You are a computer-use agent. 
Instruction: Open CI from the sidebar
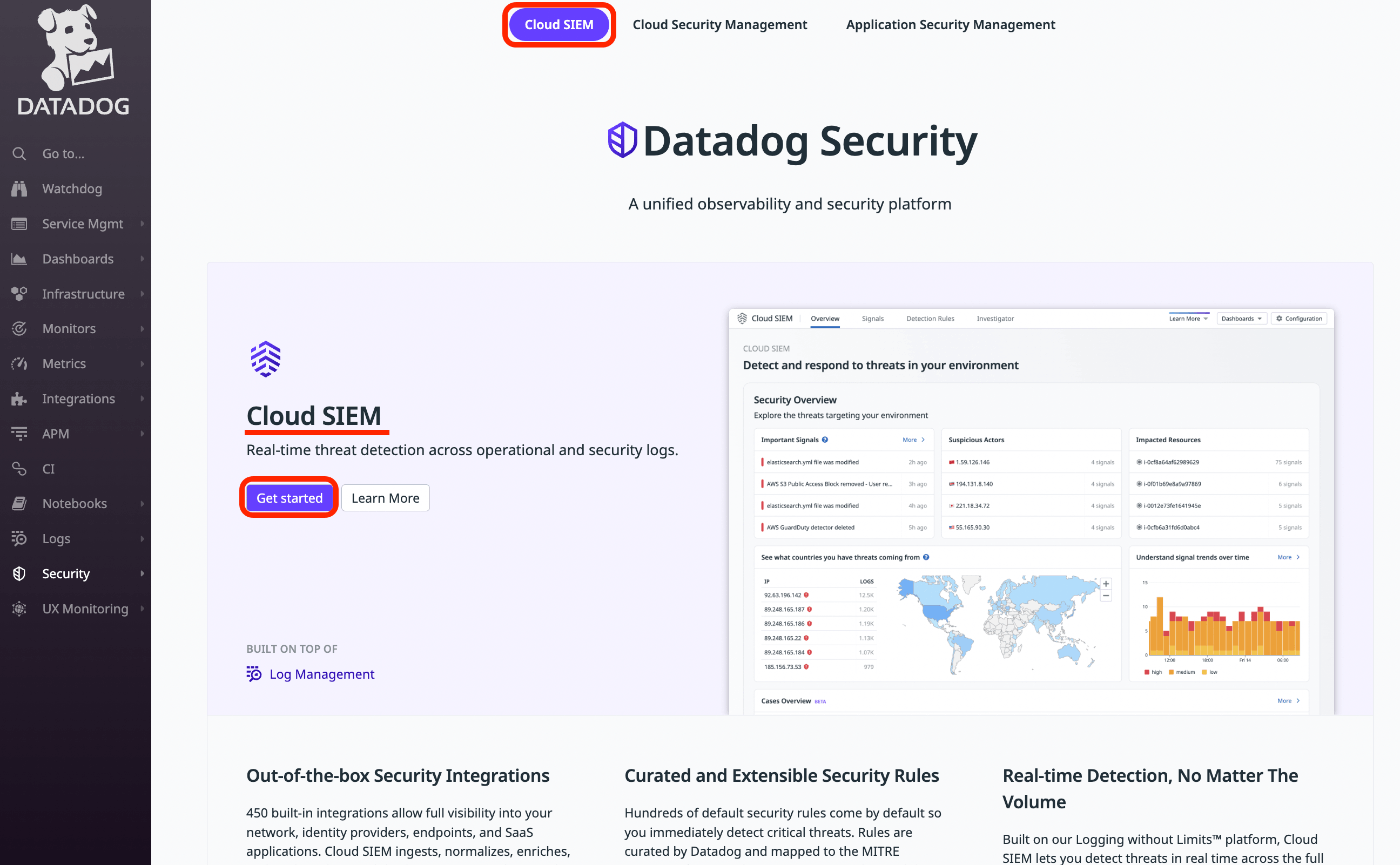click(x=48, y=469)
